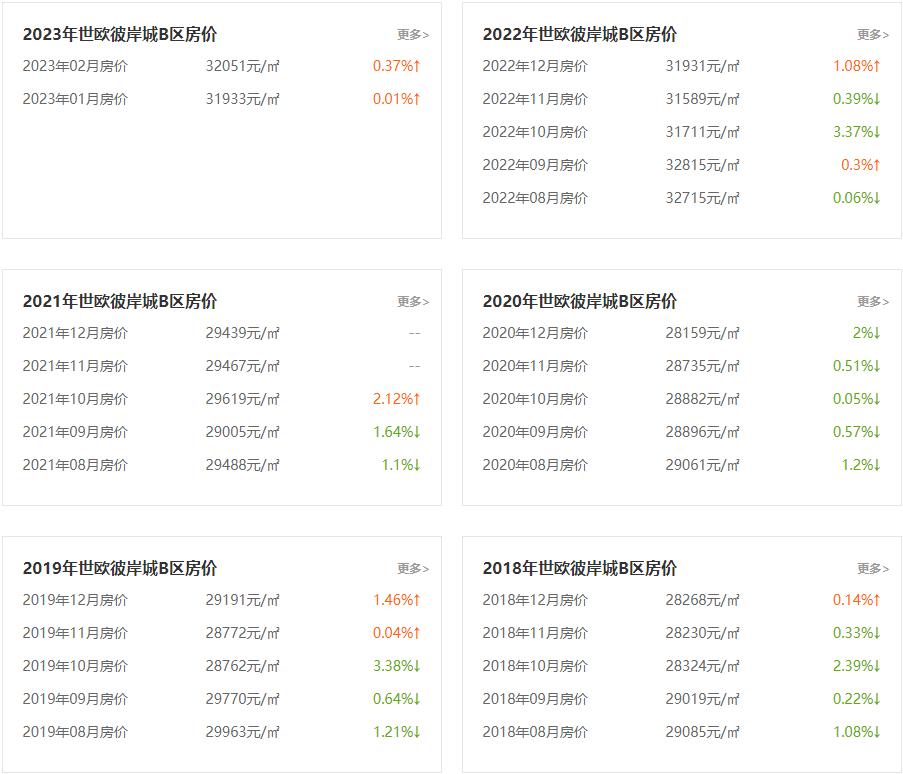Click the 2019年12月房价 entry

[x=76, y=600]
